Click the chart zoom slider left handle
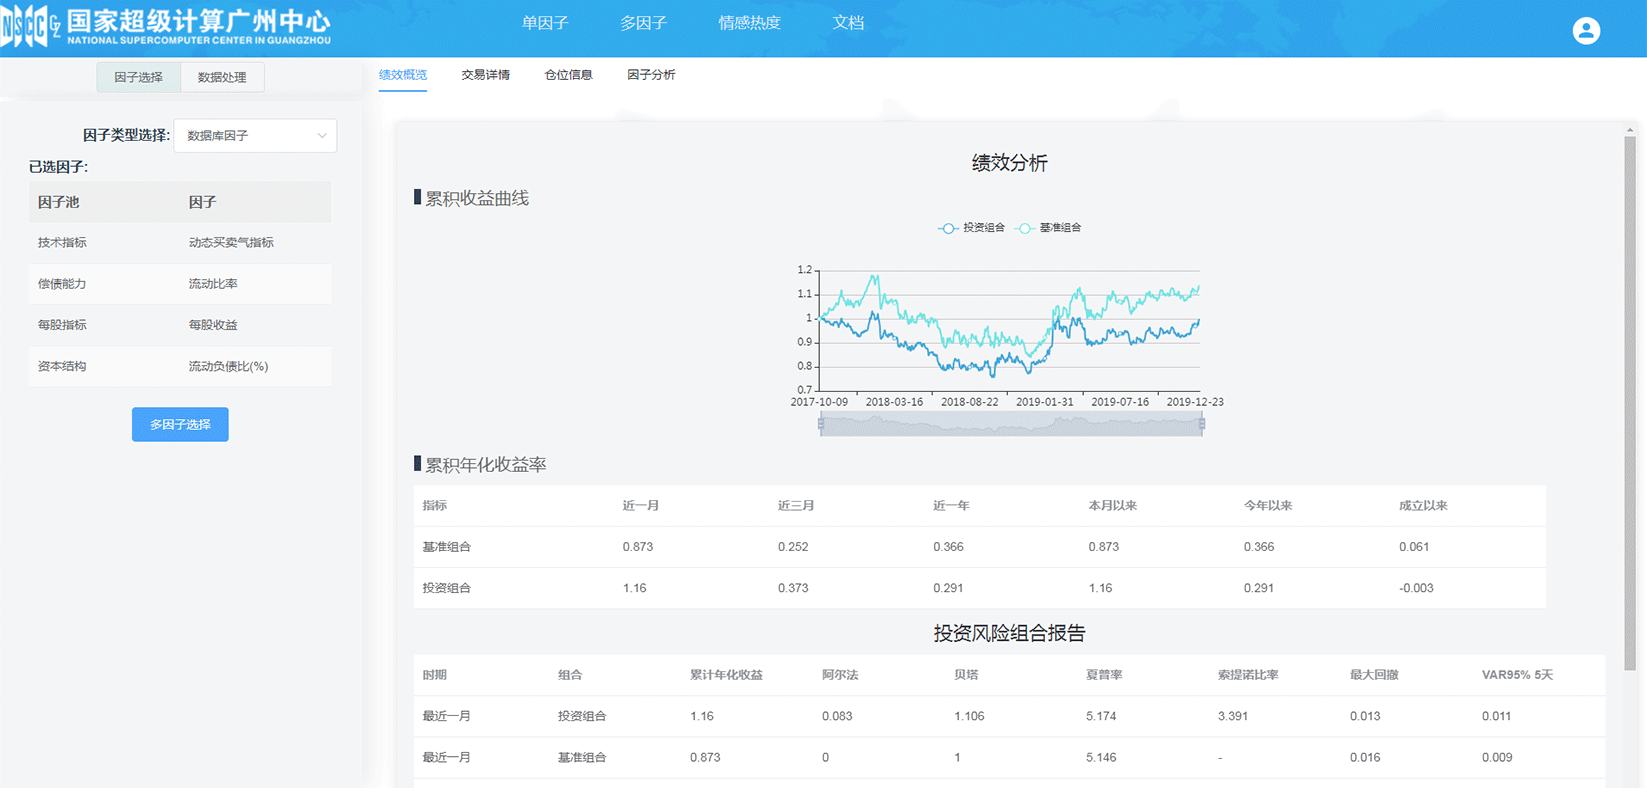This screenshot has width=1647, height=800. pyautogui.click(x=821, y=424)
